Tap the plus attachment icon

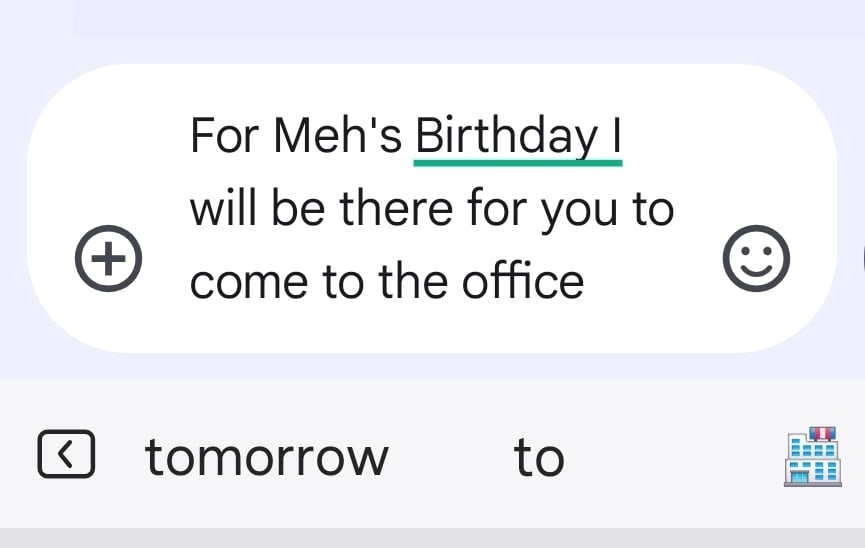tap(109, 259)
